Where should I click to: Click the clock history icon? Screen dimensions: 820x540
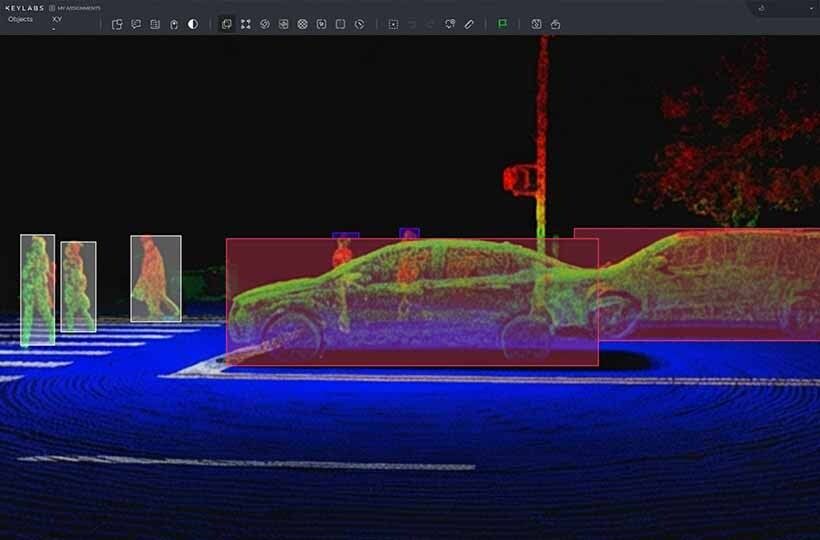pyautogui.click(x=359, y=24)
